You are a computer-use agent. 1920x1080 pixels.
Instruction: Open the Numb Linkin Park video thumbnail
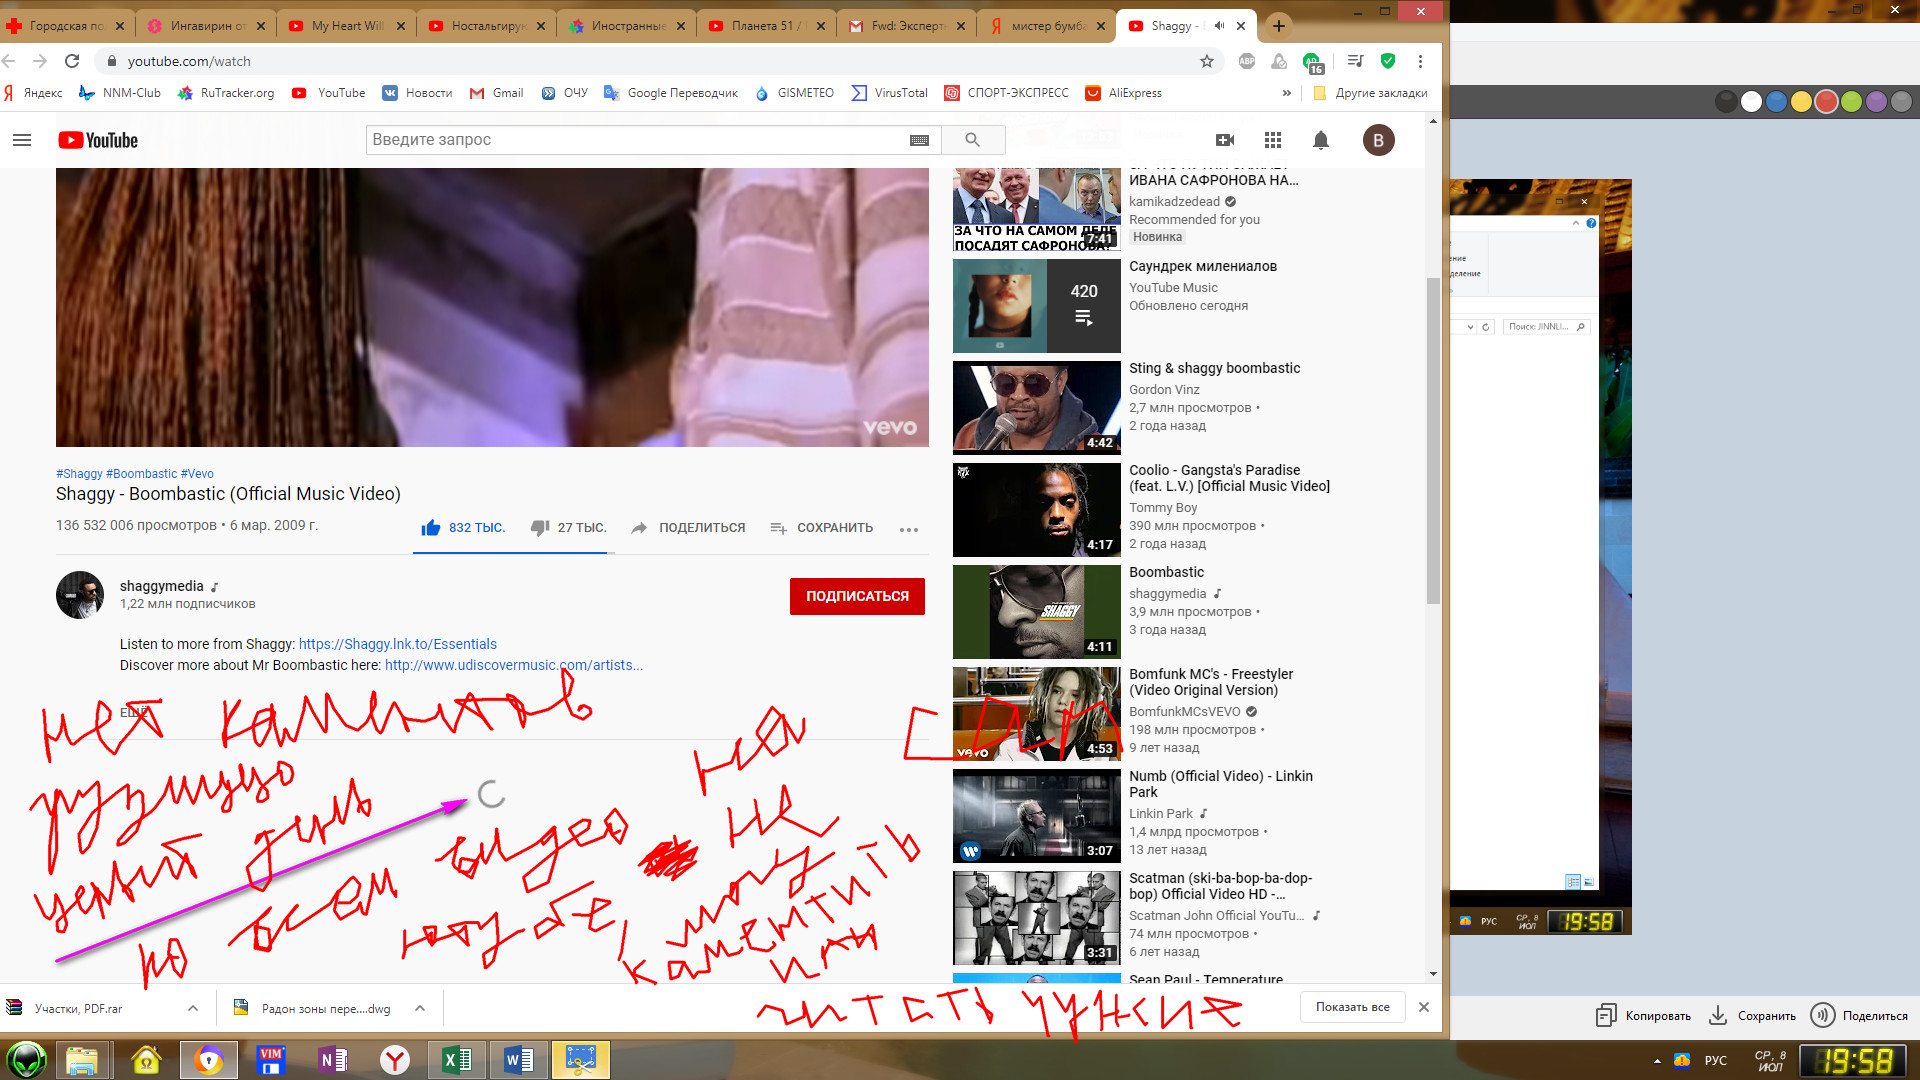tap(1036, 816)
